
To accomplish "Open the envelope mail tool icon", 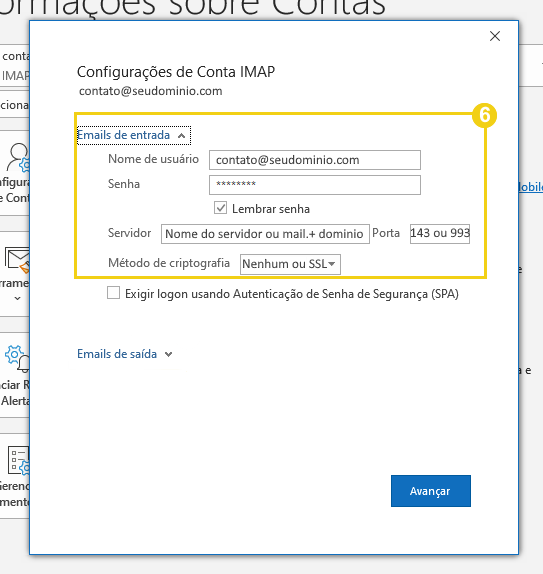I will click(x=17, y=260).
